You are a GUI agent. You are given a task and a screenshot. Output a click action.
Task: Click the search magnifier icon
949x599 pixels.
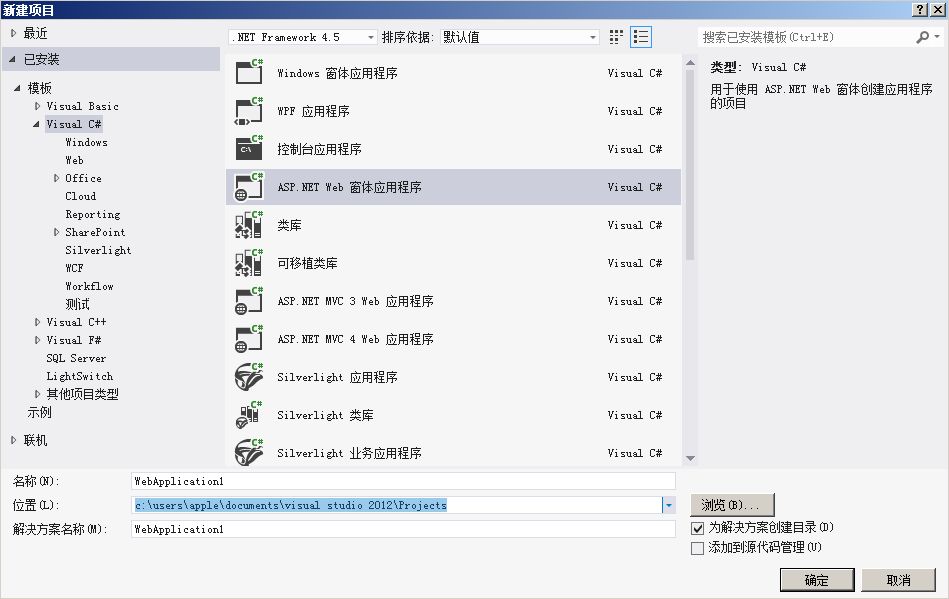tap(922, 37)
